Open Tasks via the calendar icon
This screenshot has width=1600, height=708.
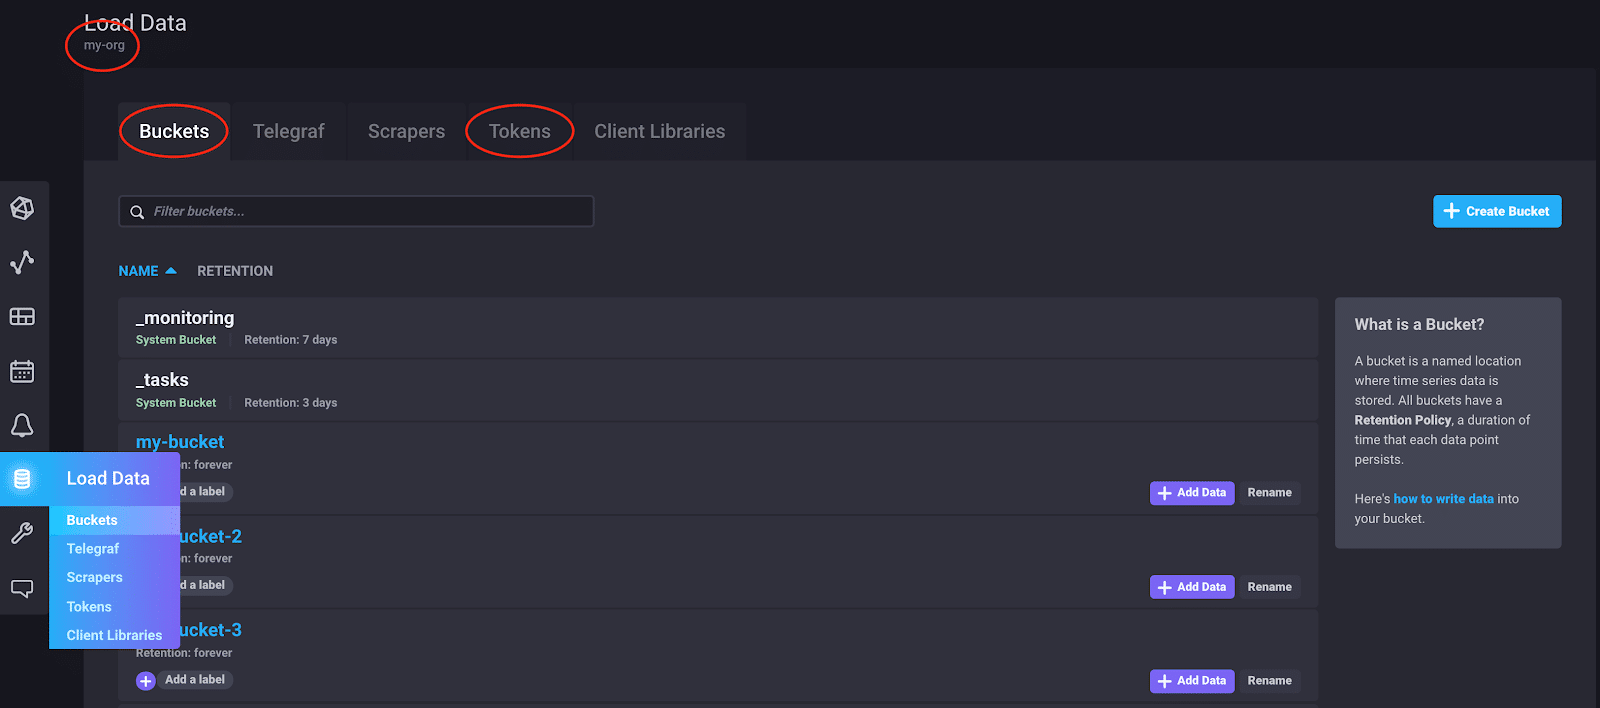point(24,371)
